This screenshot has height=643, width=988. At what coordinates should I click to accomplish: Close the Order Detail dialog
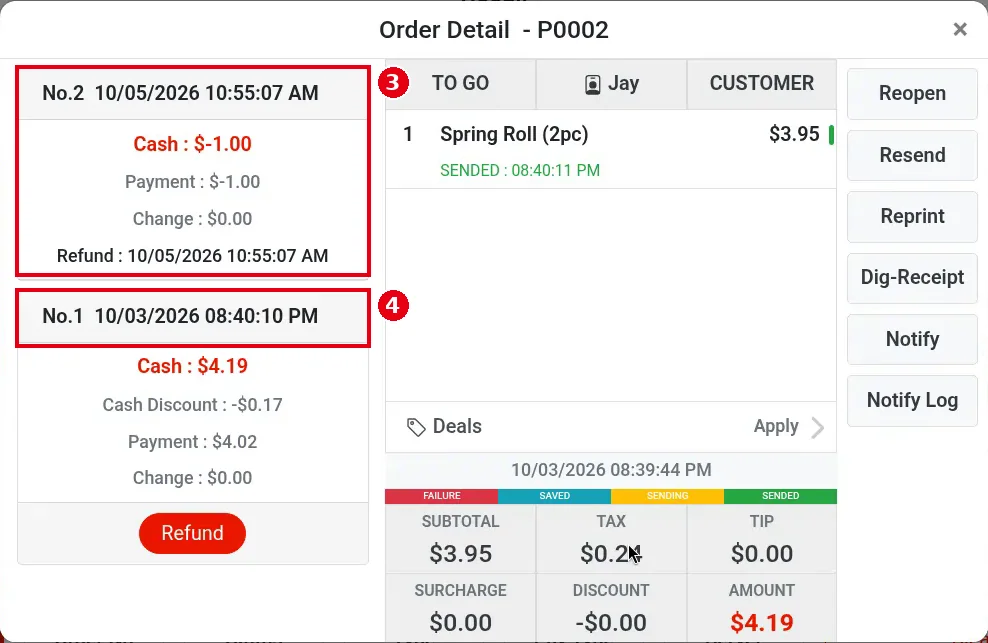(x=960, y=30)
